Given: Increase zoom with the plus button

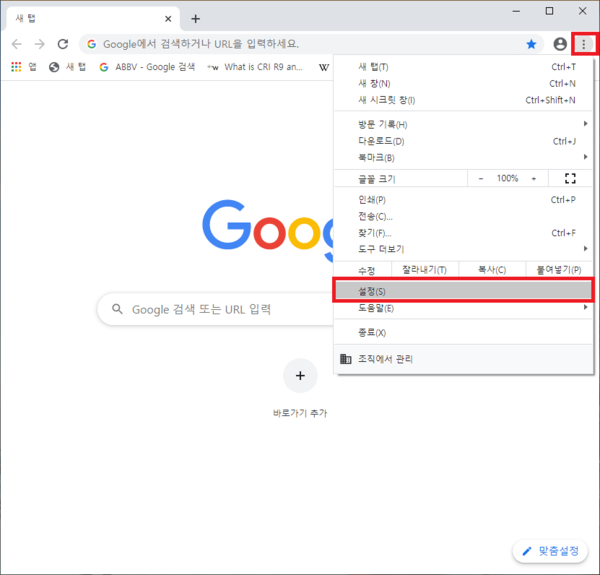Looking at the screenshot, I should point(534,179).
